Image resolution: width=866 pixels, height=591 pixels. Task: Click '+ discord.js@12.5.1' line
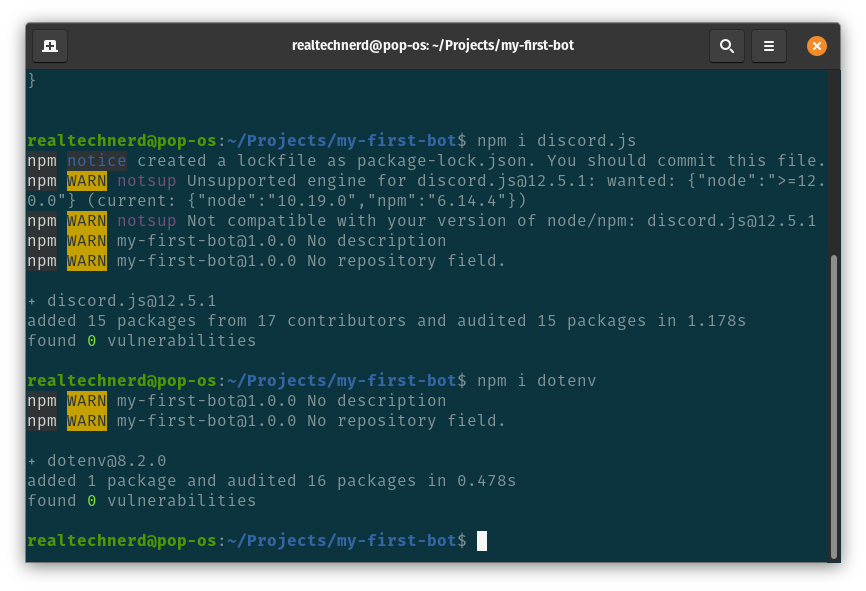coord(122,301)
